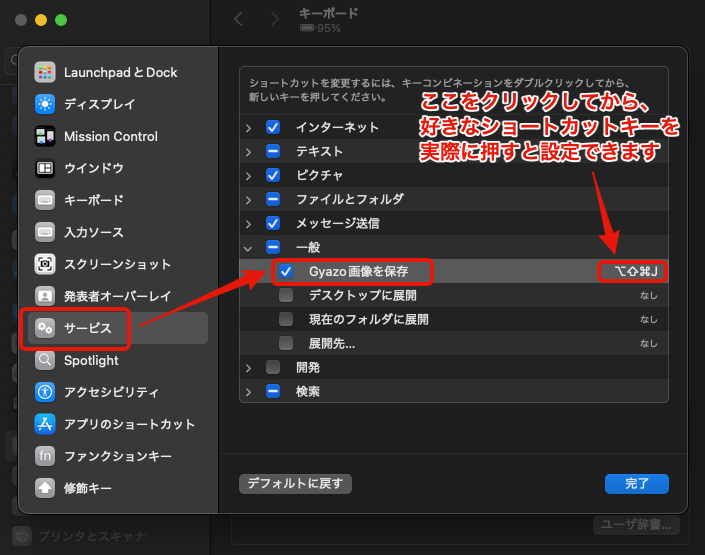705x555 pixels.
Task: Click the スクリーンショット icon
Action: [x=45, y=264]
